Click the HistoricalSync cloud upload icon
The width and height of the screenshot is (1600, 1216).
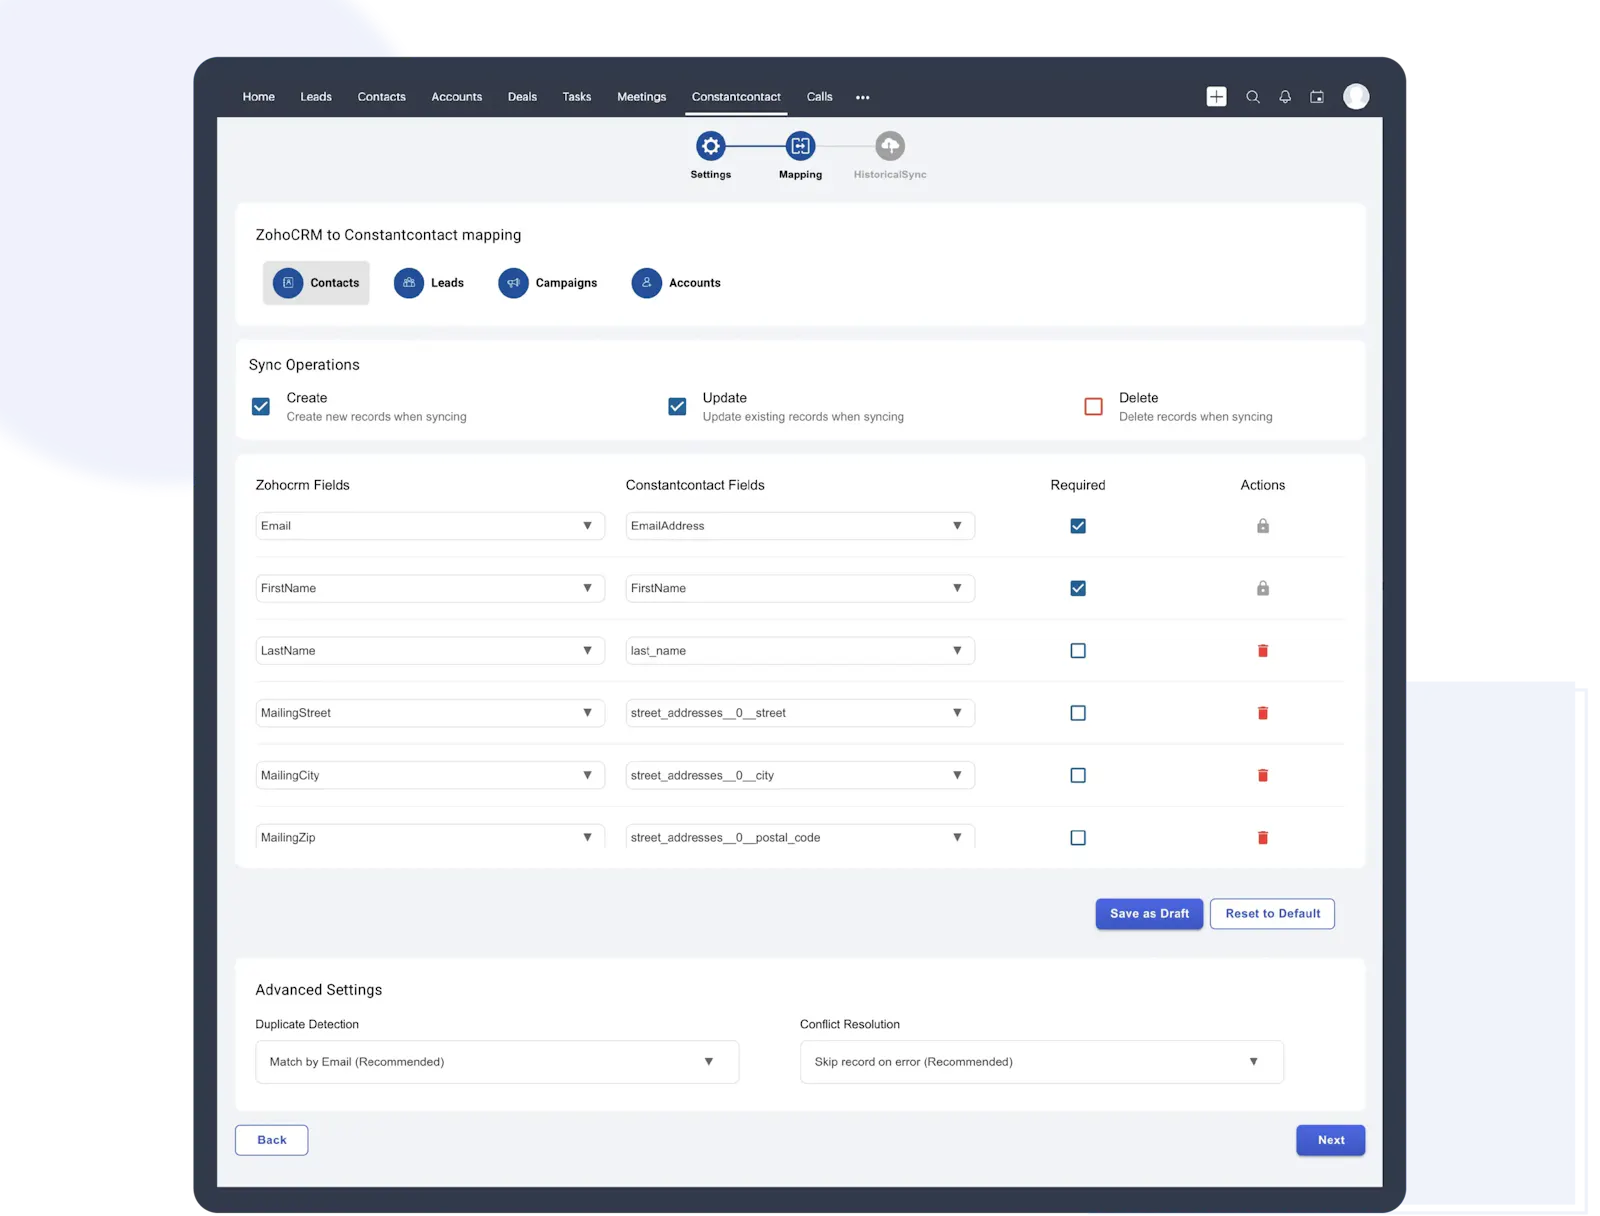point(890,146)
